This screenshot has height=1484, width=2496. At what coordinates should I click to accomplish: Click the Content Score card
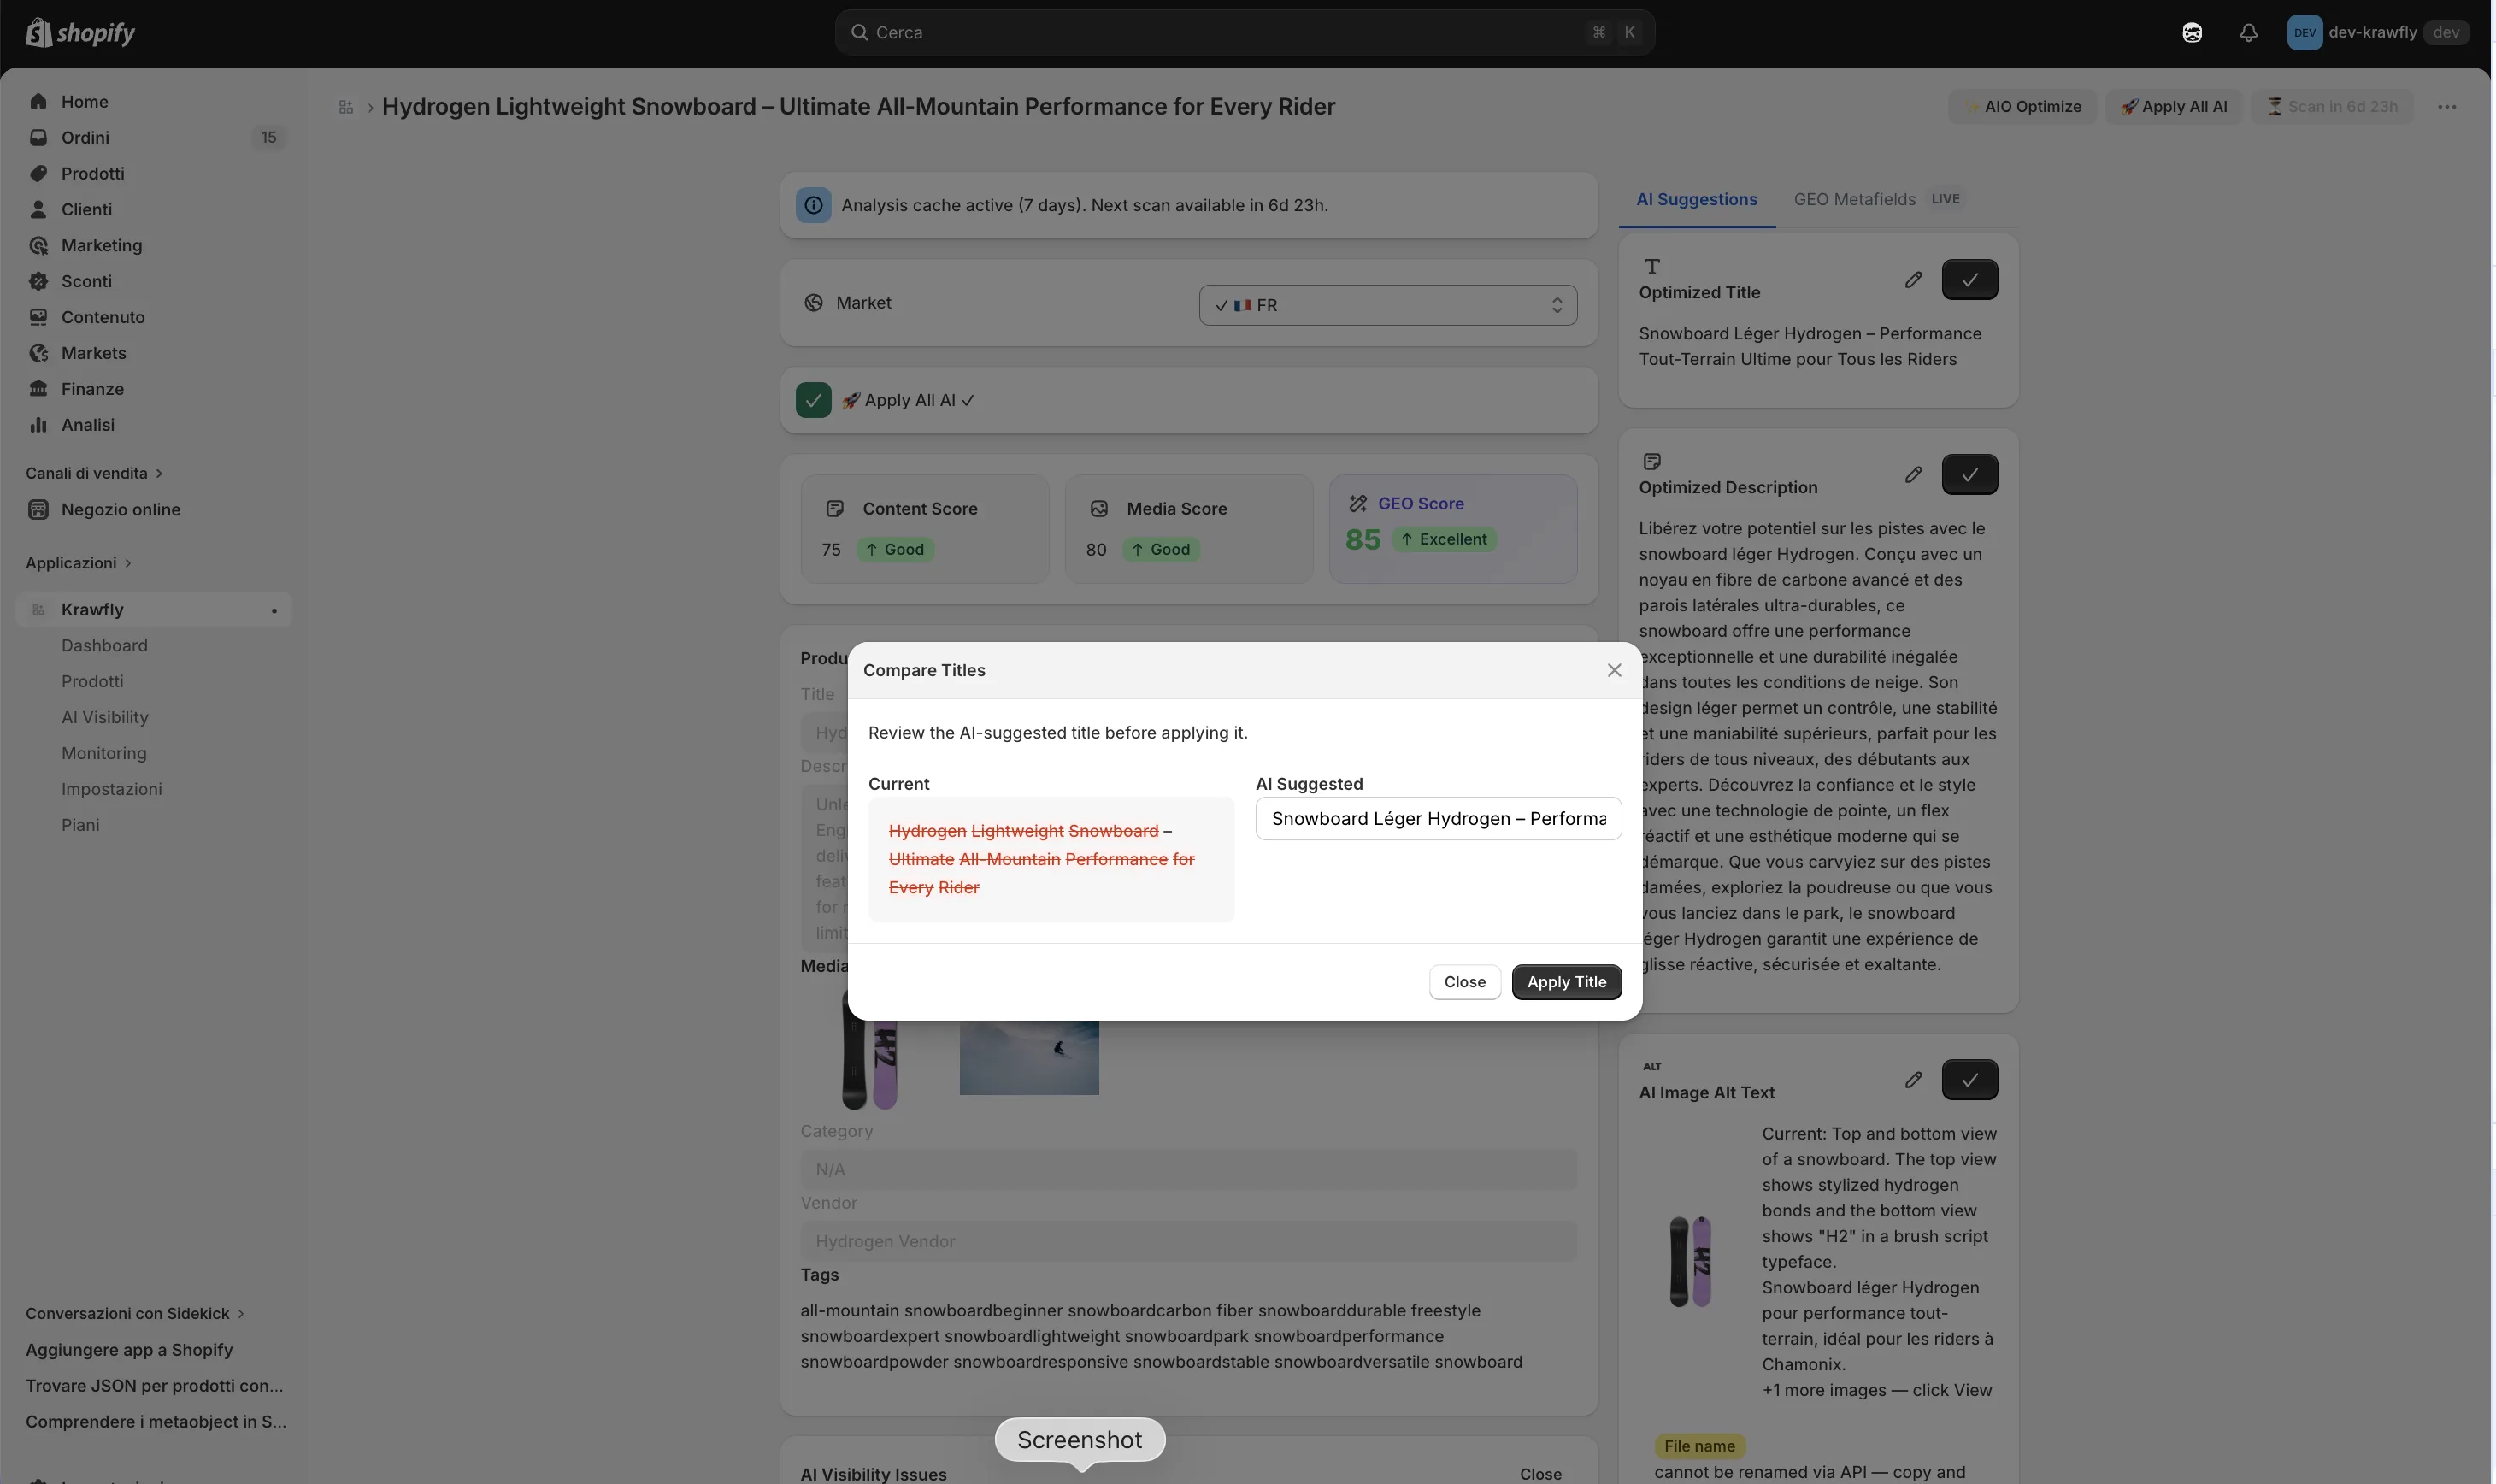point(924,529)
